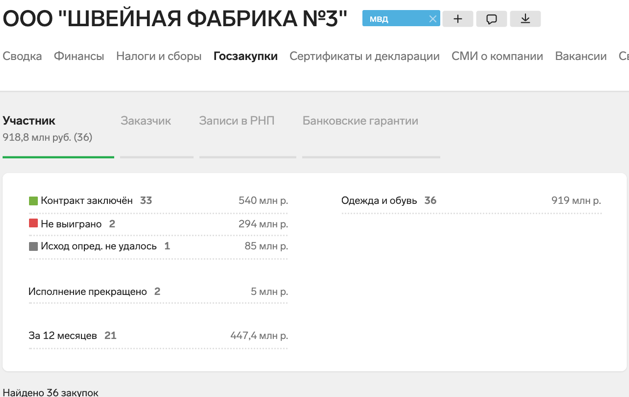The width and height of the screenshot is (629, 397).
Task: Filter by За 12 месяцев row
Action: click(158, 336)
